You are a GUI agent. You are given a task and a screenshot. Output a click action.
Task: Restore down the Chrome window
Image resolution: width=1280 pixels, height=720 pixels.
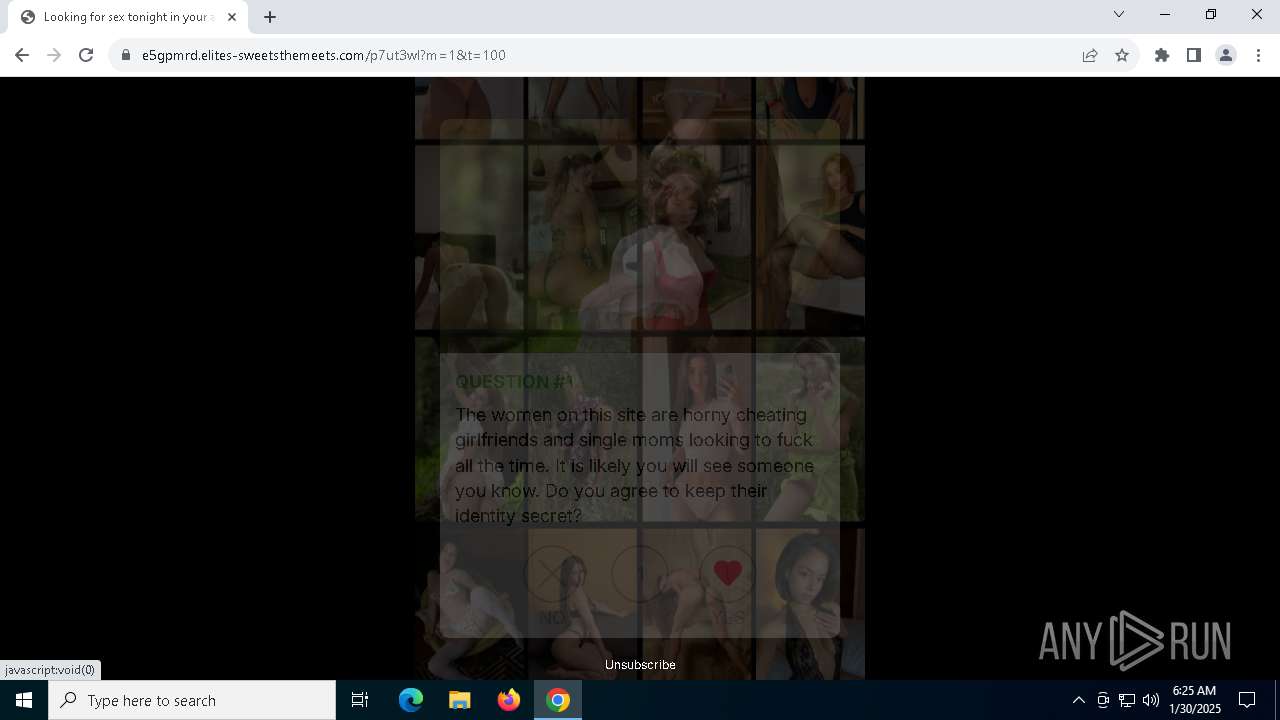[1211, 14]
